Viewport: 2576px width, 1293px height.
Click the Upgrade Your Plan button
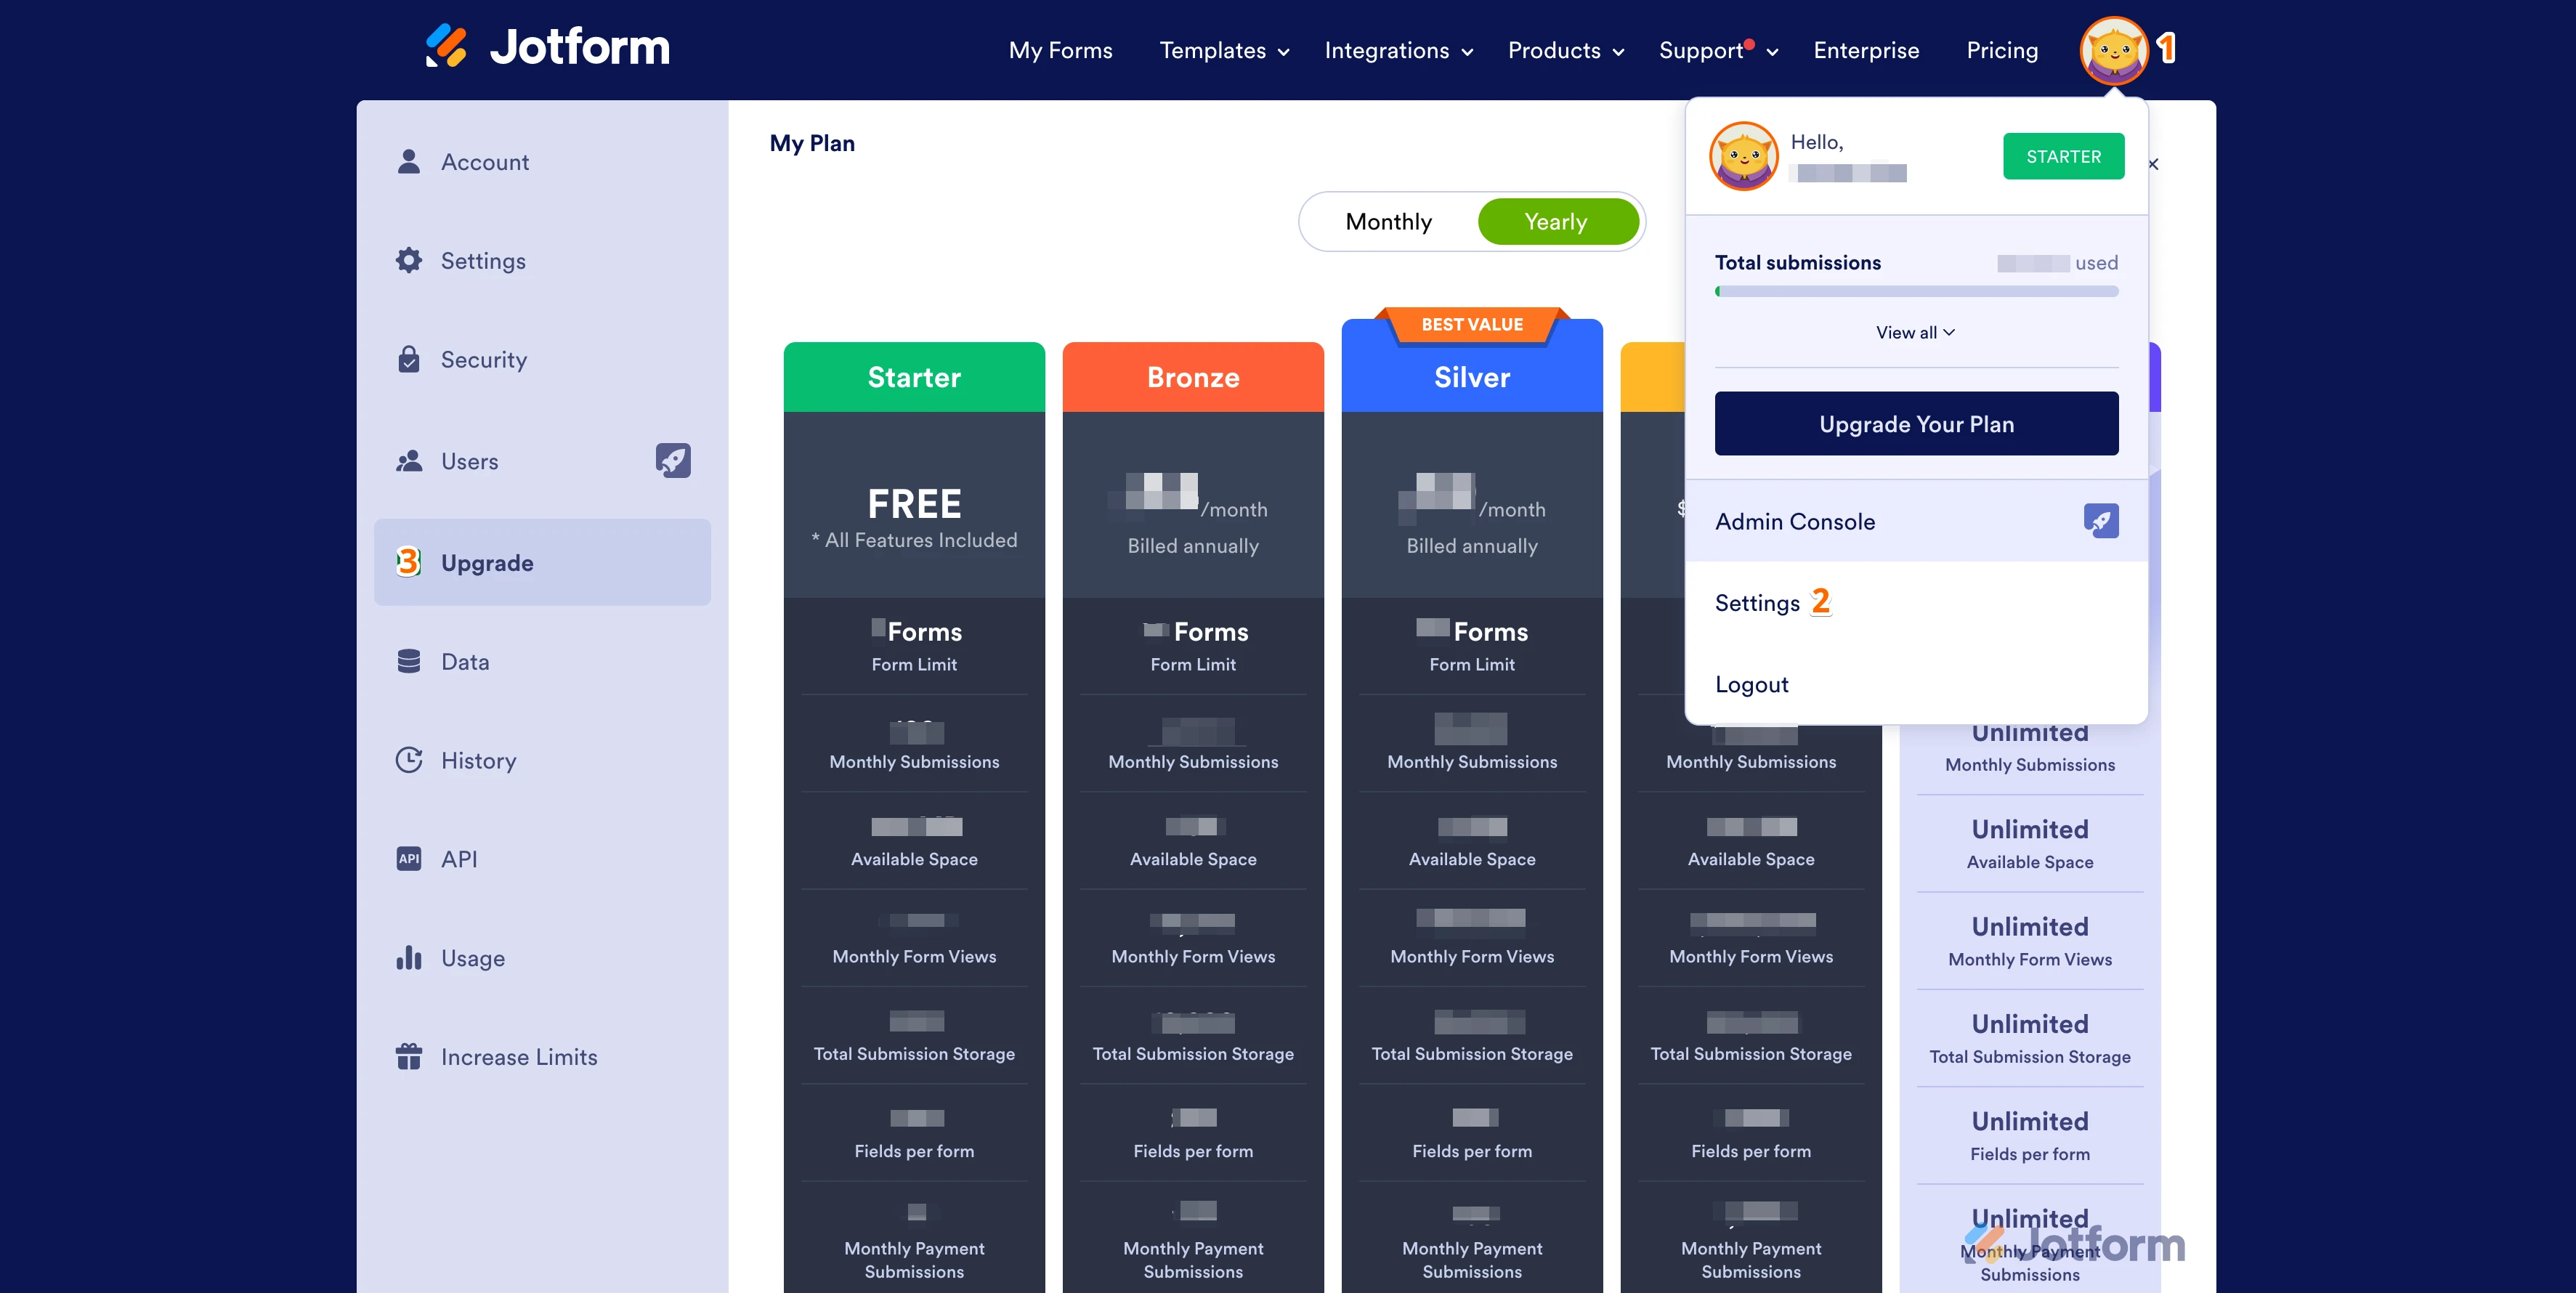1916,423
